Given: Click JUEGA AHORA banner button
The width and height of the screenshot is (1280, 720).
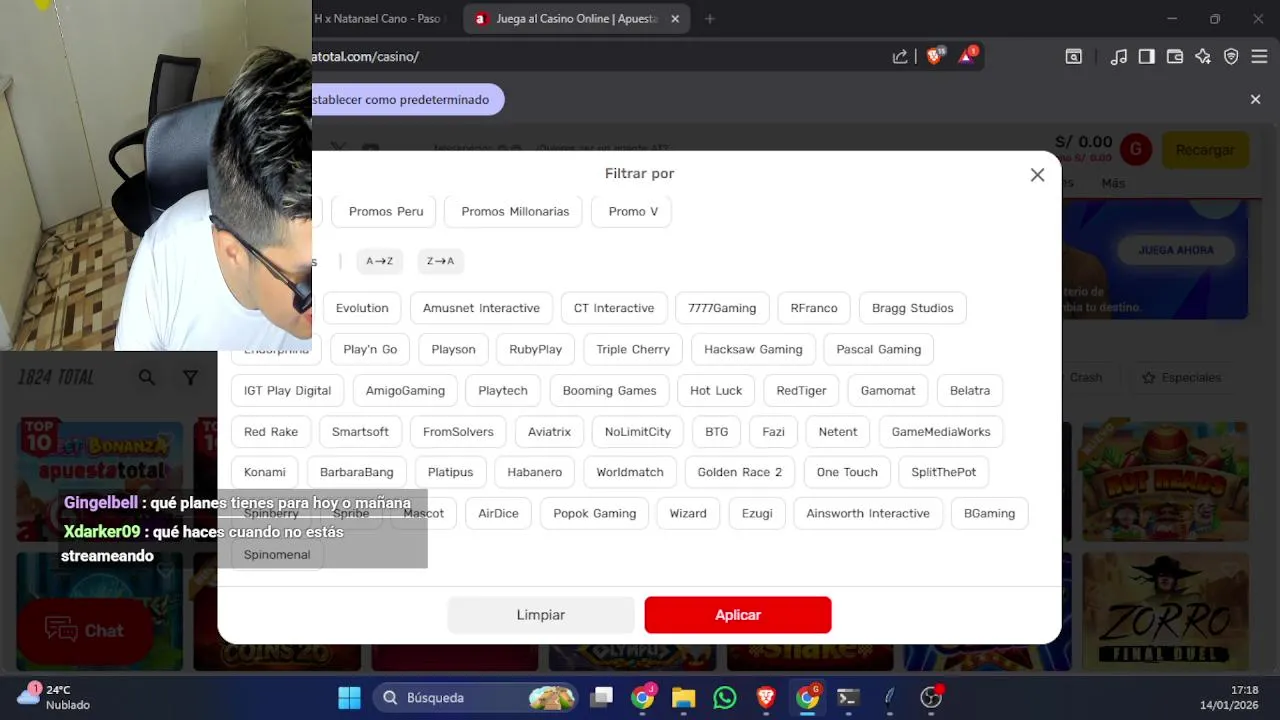Looking at the screenshot, I should (1175, 250).
